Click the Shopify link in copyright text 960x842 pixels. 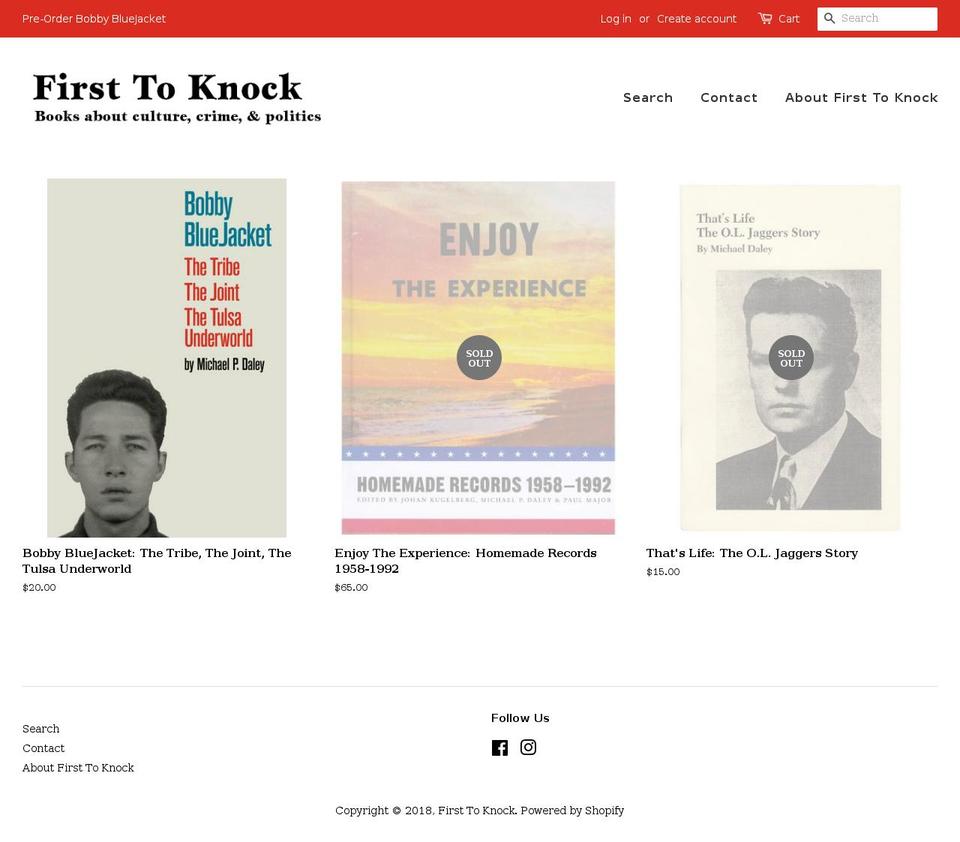[605, 810]
